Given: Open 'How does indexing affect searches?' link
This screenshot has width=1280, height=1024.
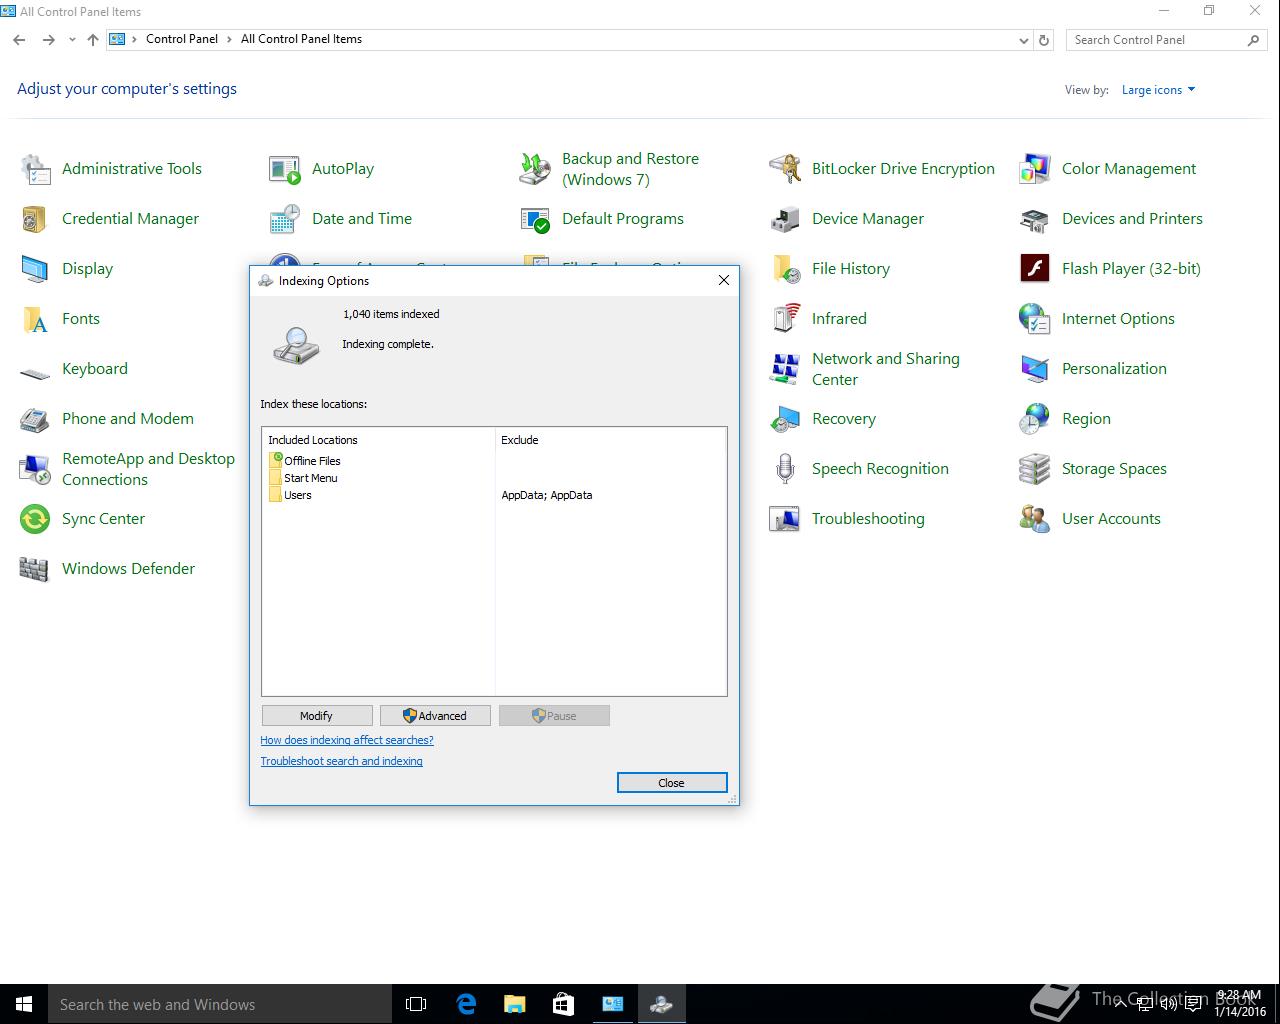Looking at the screenshot, I should 347,740.
